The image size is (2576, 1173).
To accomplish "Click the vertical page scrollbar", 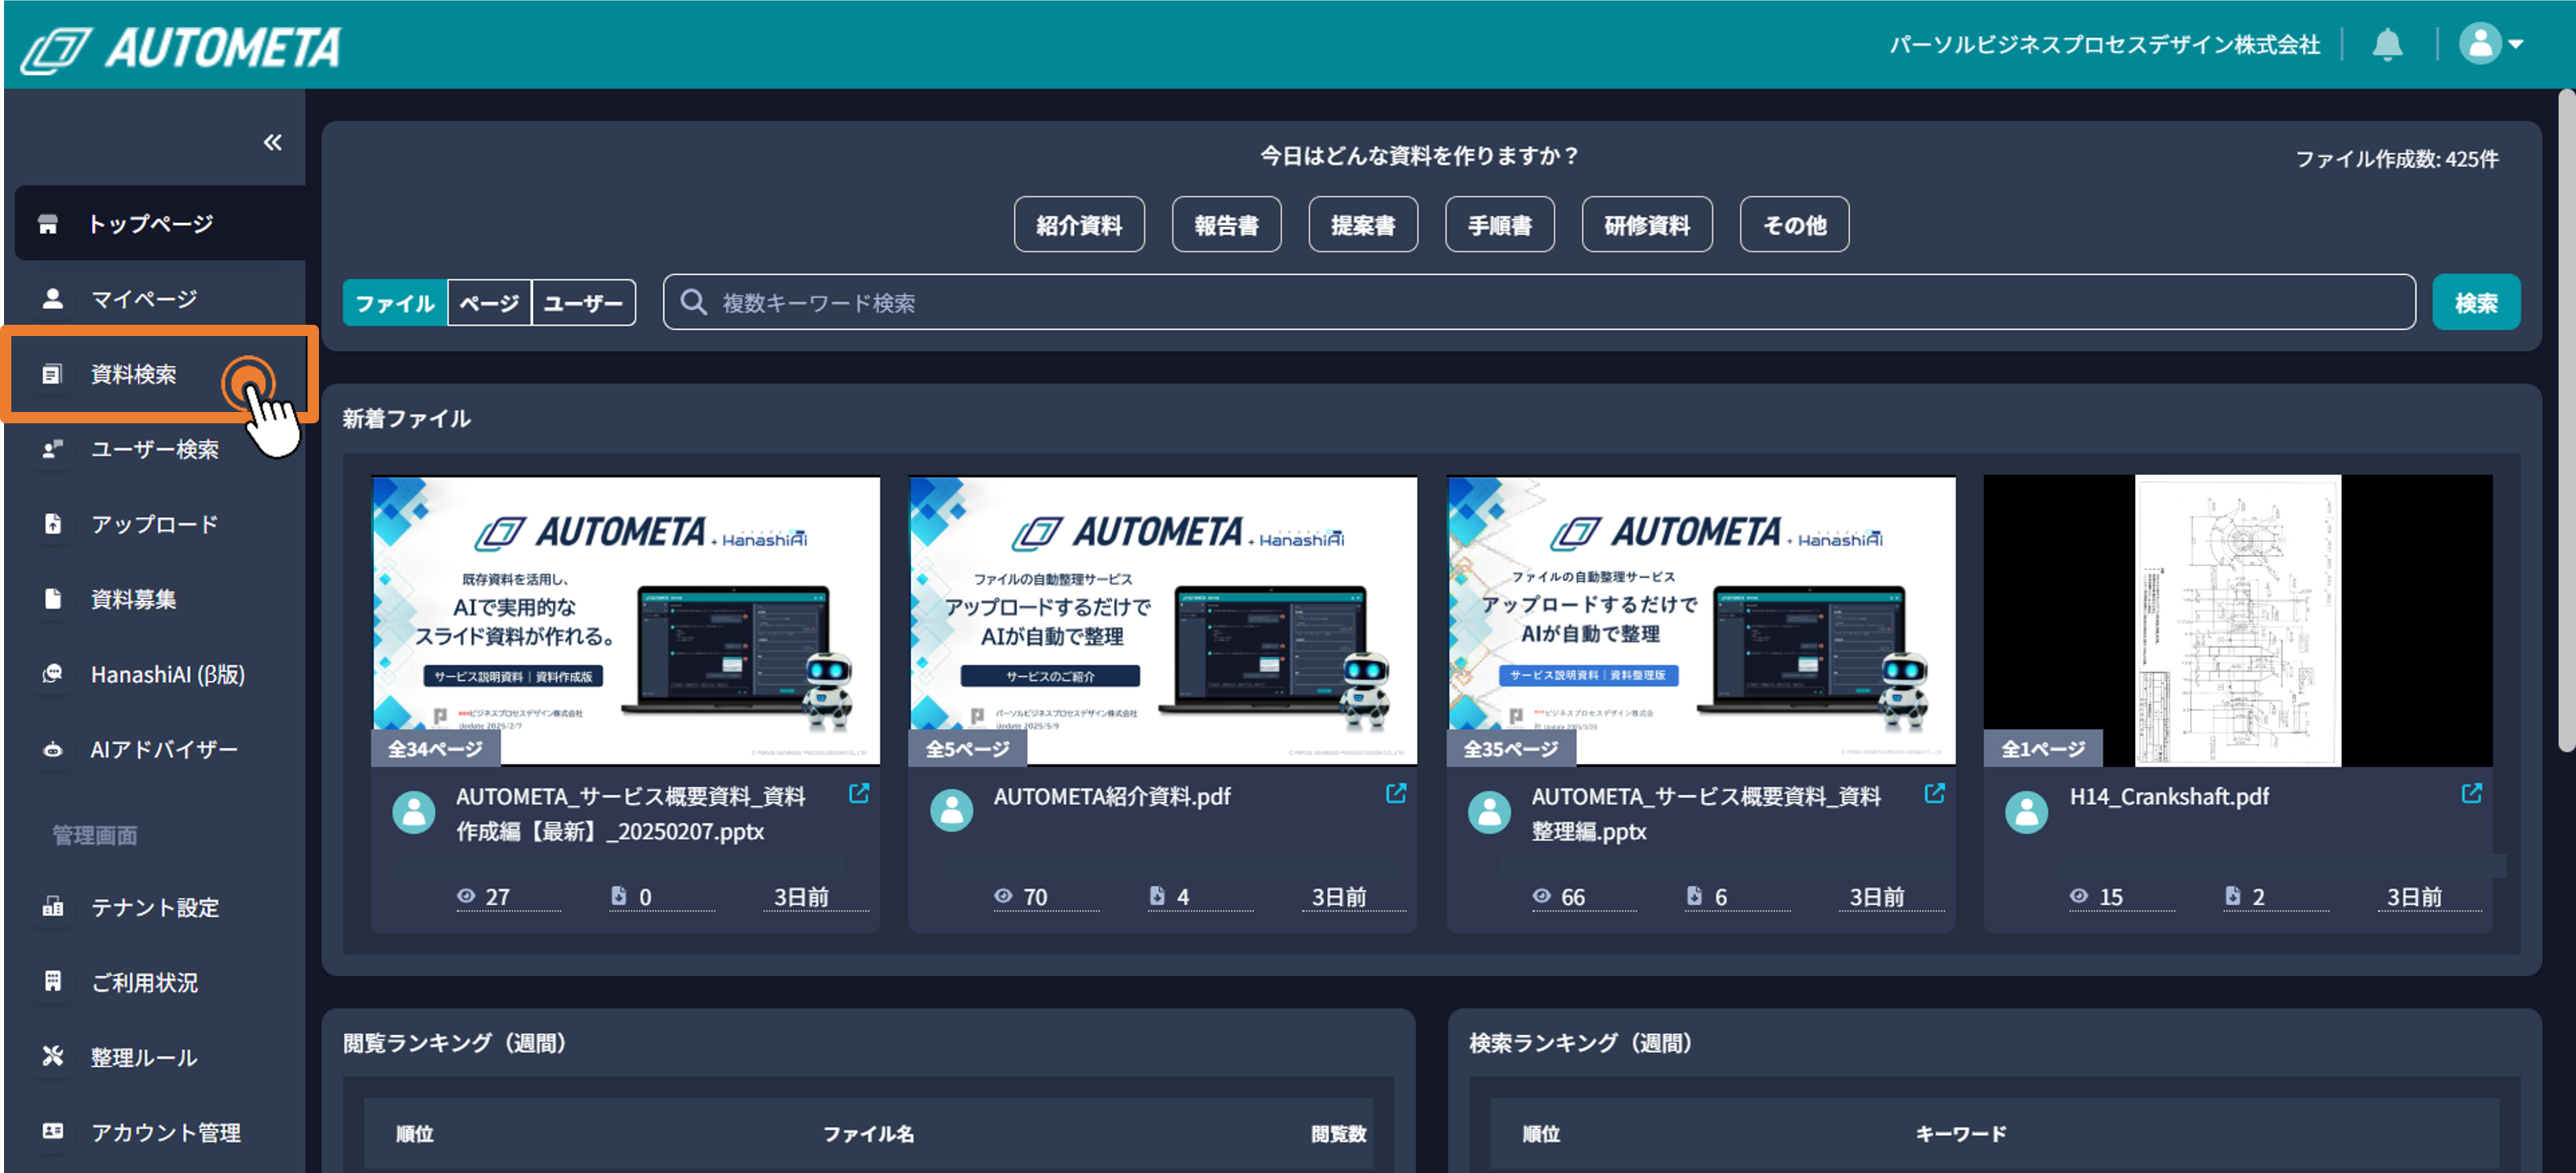I will click(x=2566, y=420).
